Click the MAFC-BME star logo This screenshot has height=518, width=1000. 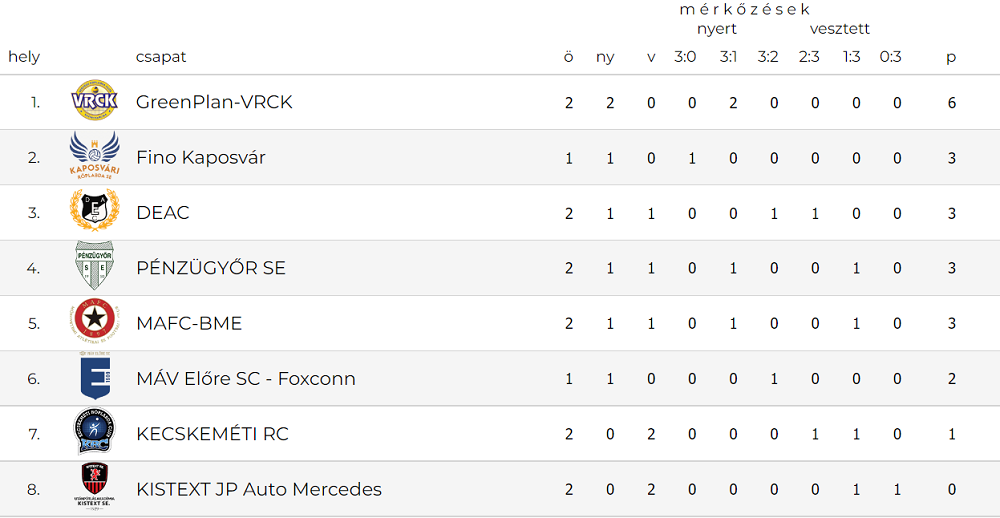[94, 322]
